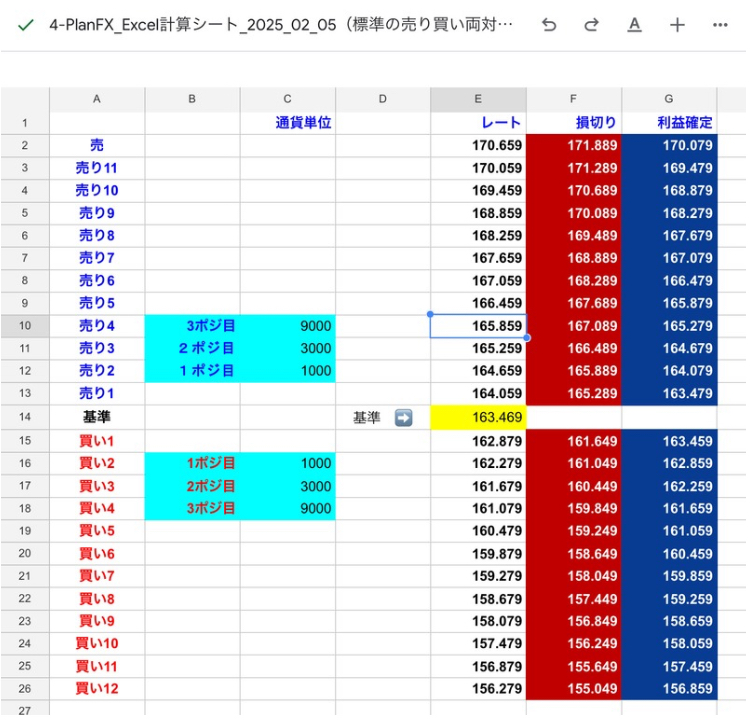
Task: Select the yellow cell 163.469
Action: coord(478,417)
